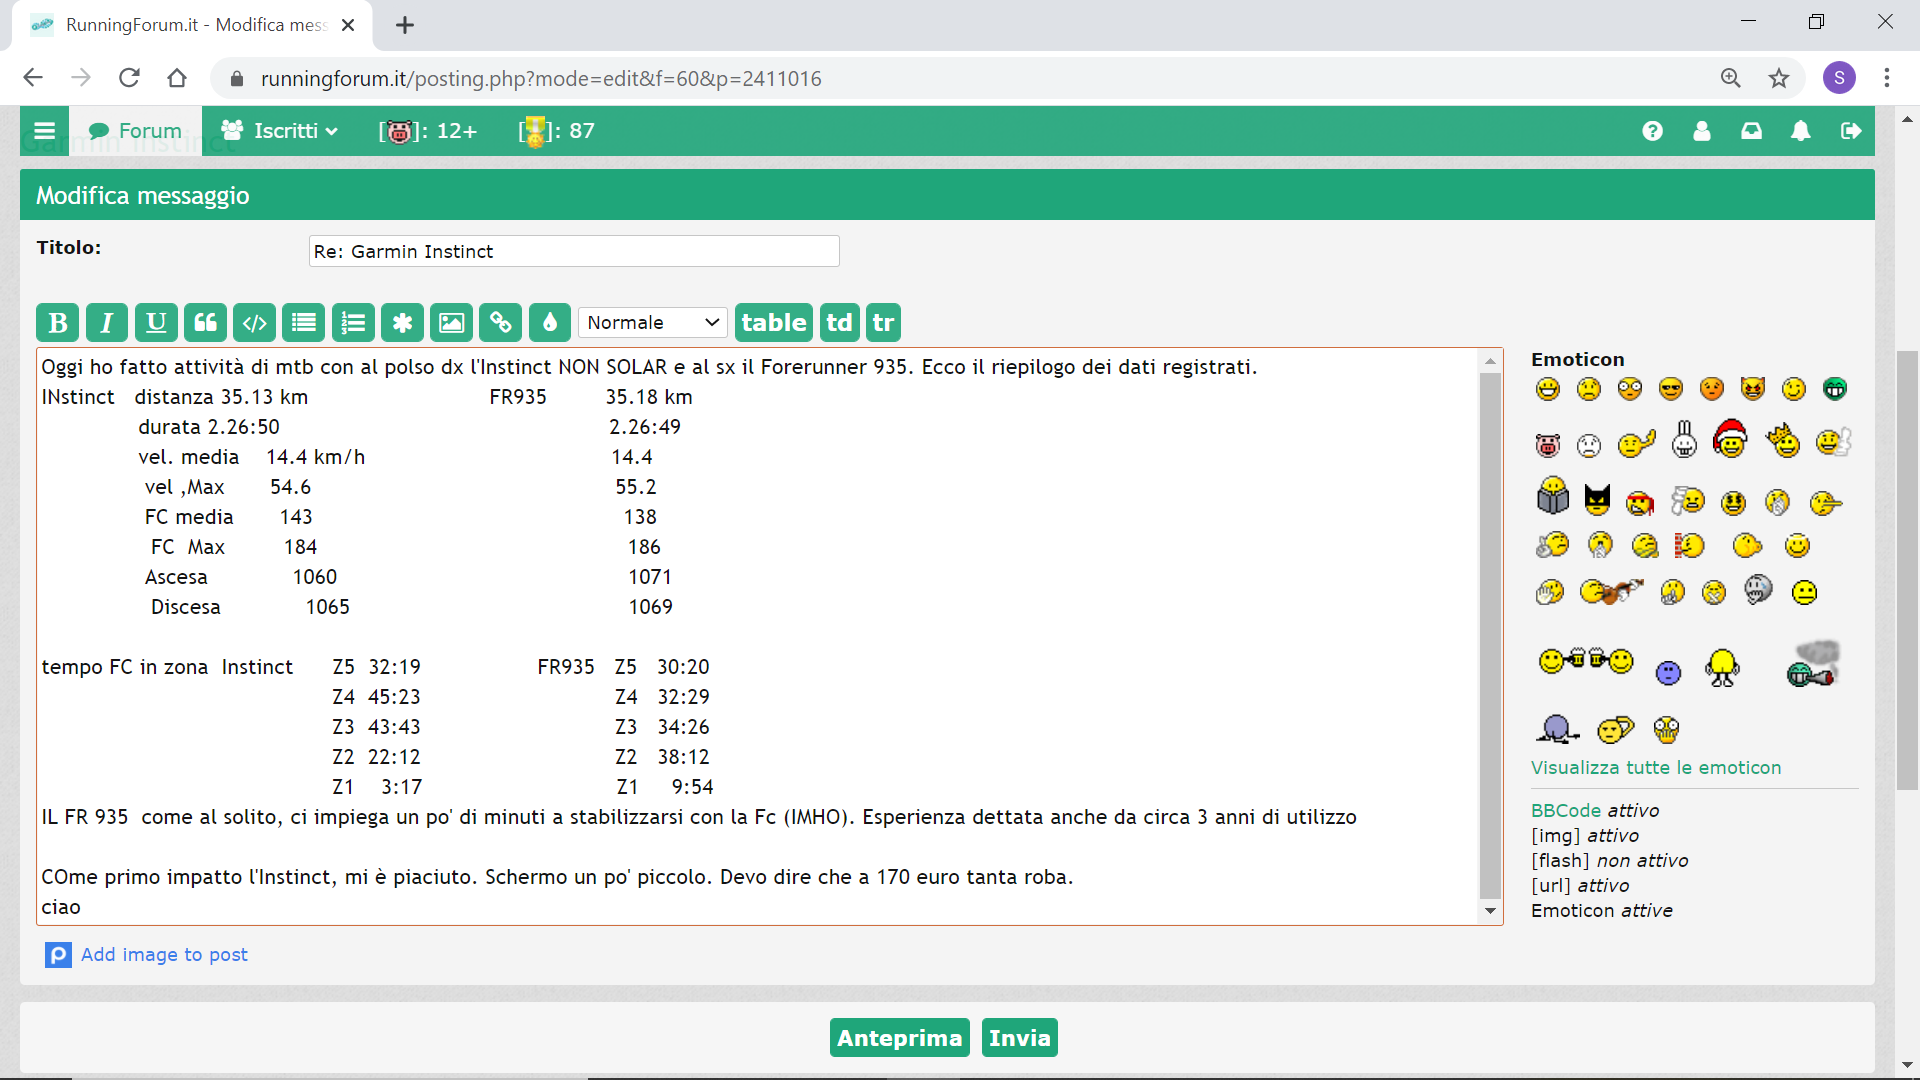
Task: Open the font color picker drop icon
Action: tap(549, 323)
